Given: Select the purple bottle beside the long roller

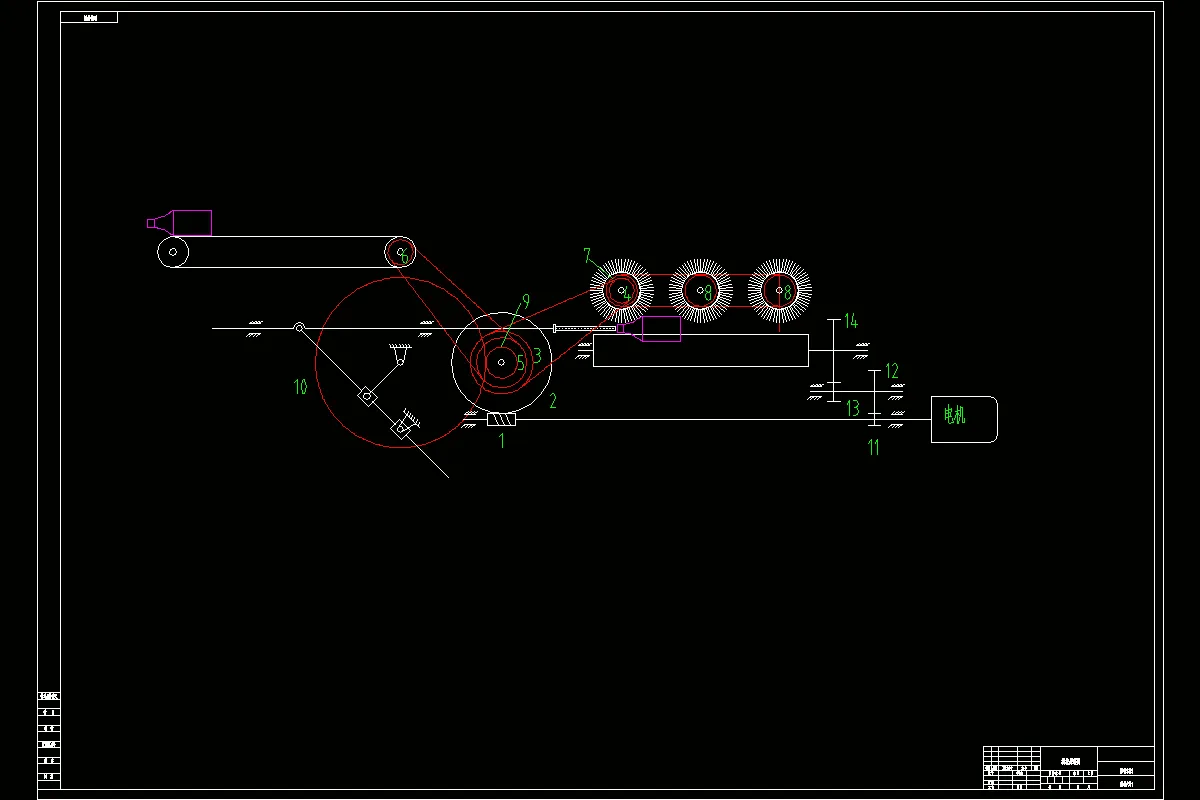Looking at the screenshot, I should point(649,328).
